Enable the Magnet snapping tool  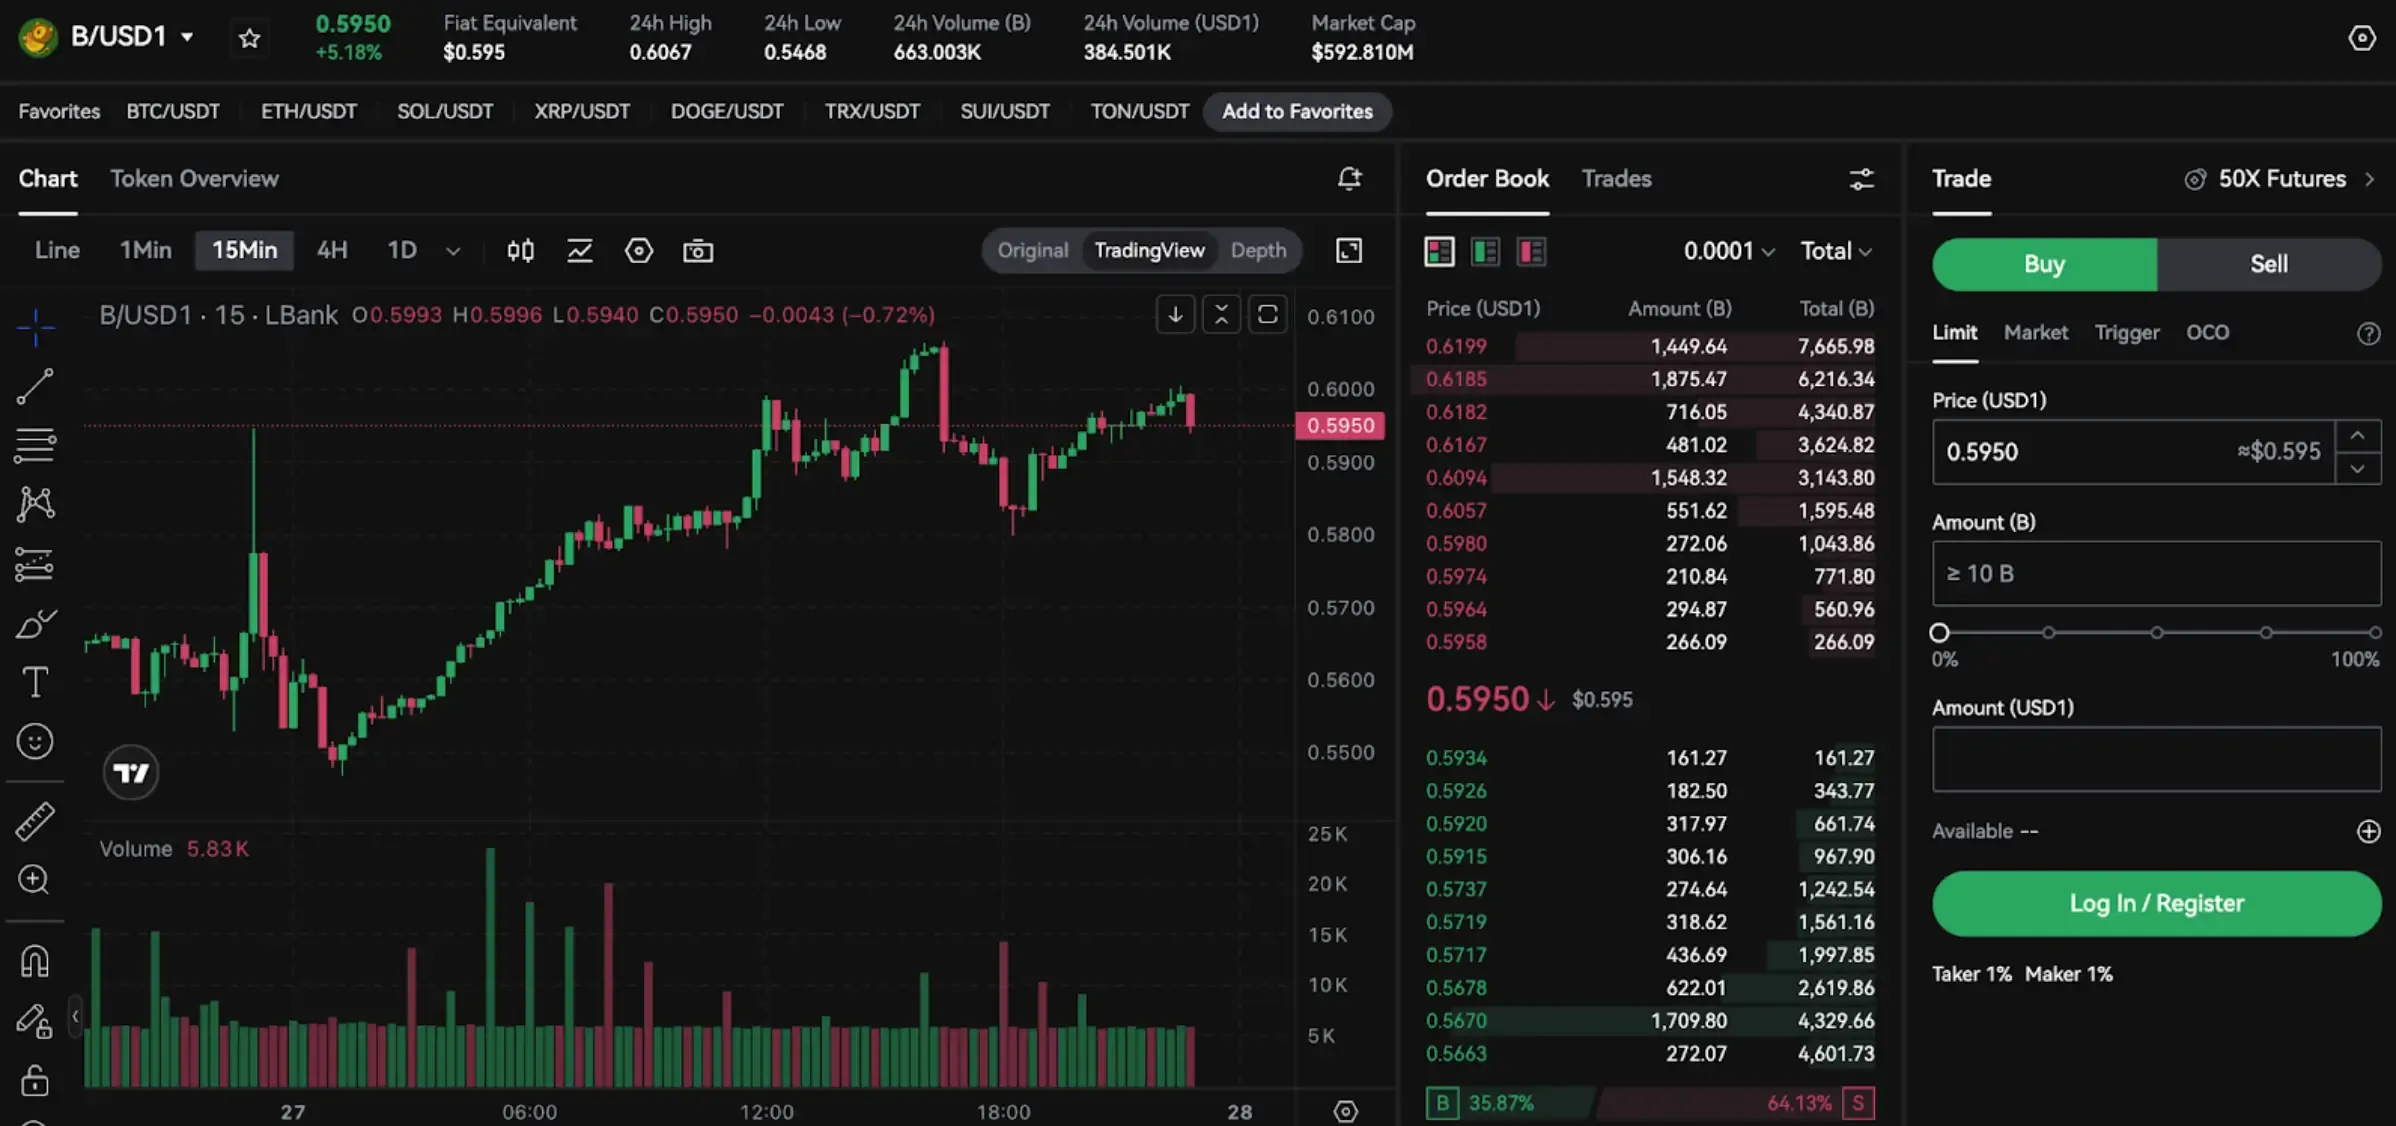coord(35,959)
